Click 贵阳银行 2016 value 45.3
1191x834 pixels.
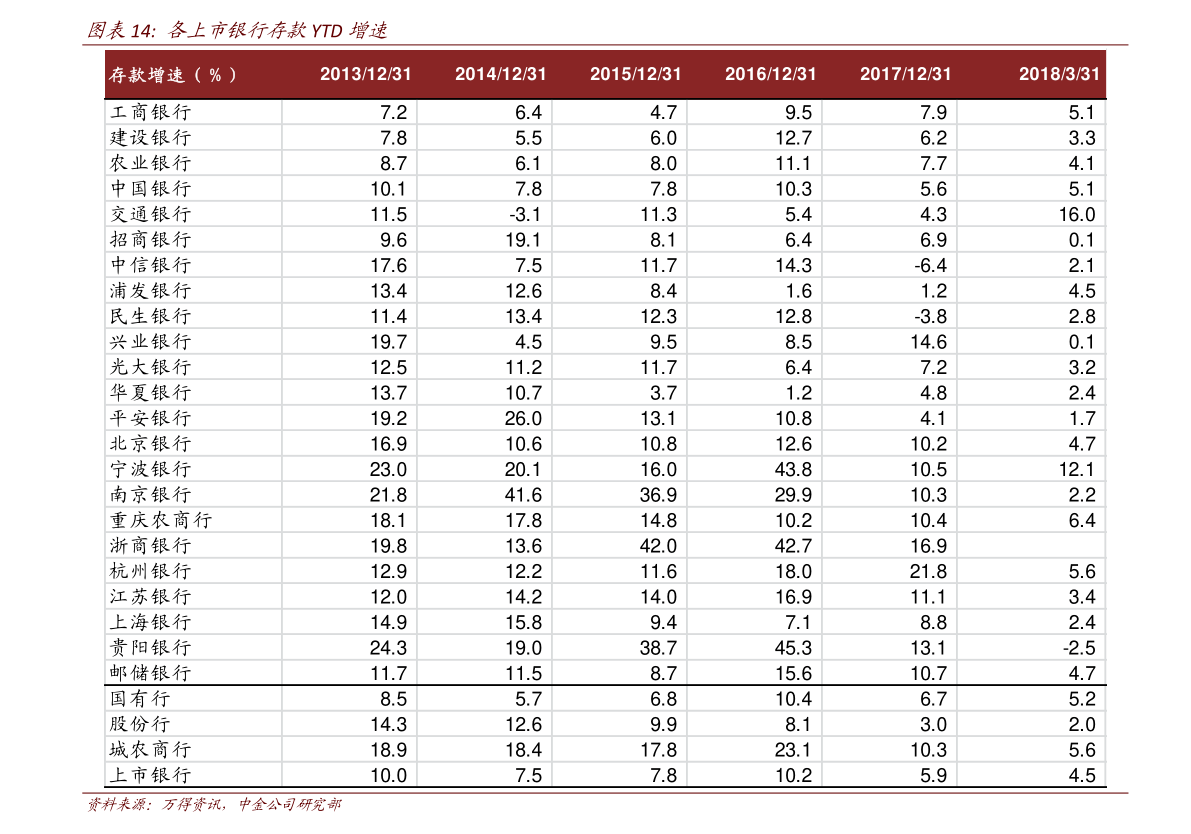click(794, 649)
